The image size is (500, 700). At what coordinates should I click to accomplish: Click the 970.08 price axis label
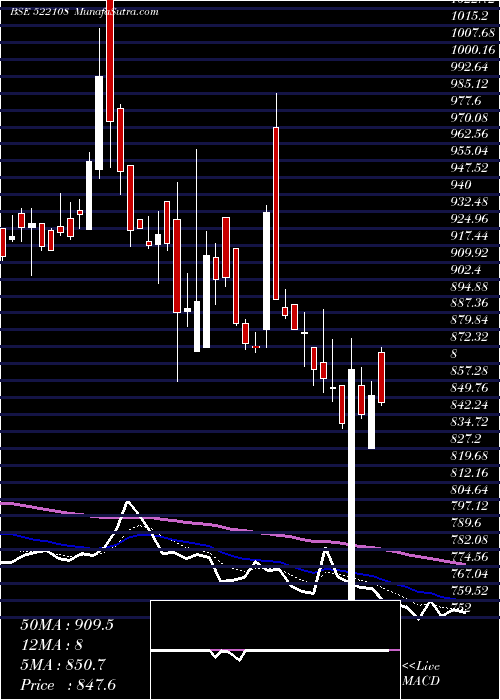tap(471, 117)
